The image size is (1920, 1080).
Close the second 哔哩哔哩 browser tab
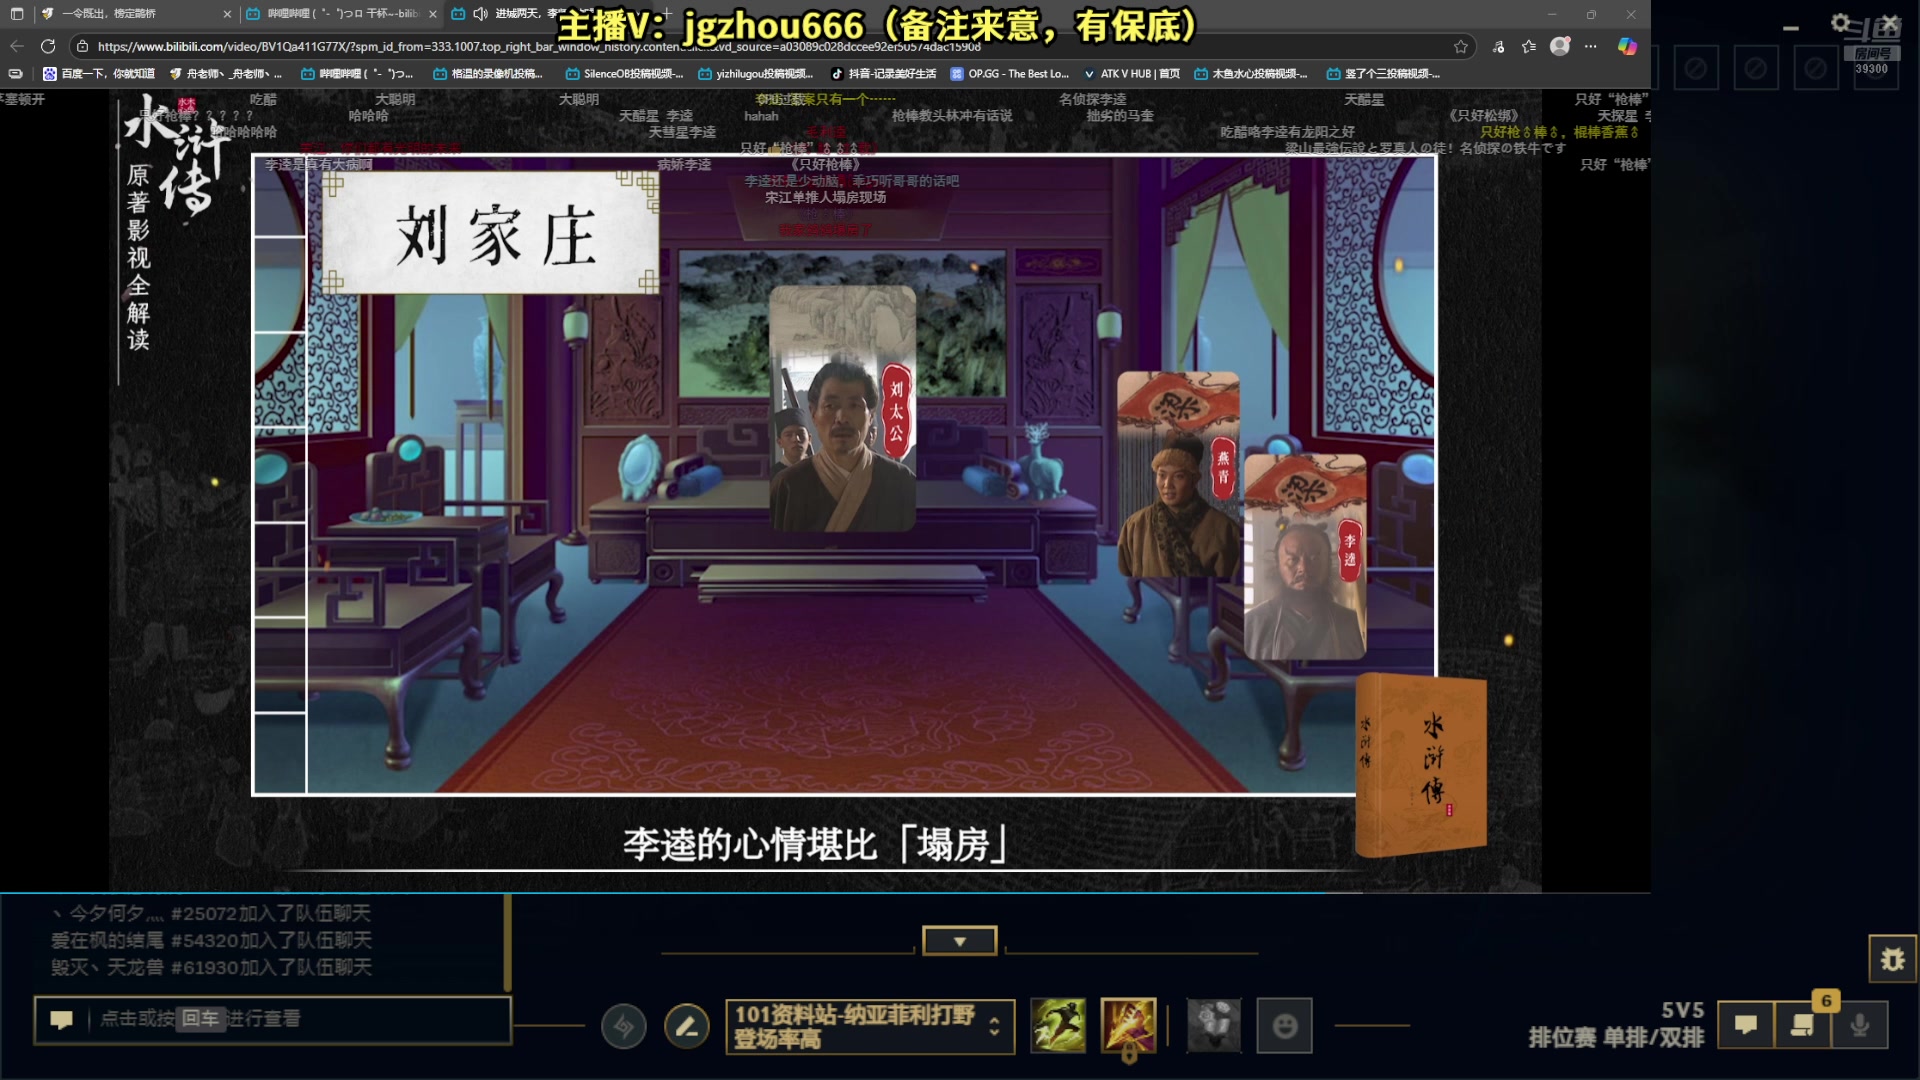(x=433, y=14)
